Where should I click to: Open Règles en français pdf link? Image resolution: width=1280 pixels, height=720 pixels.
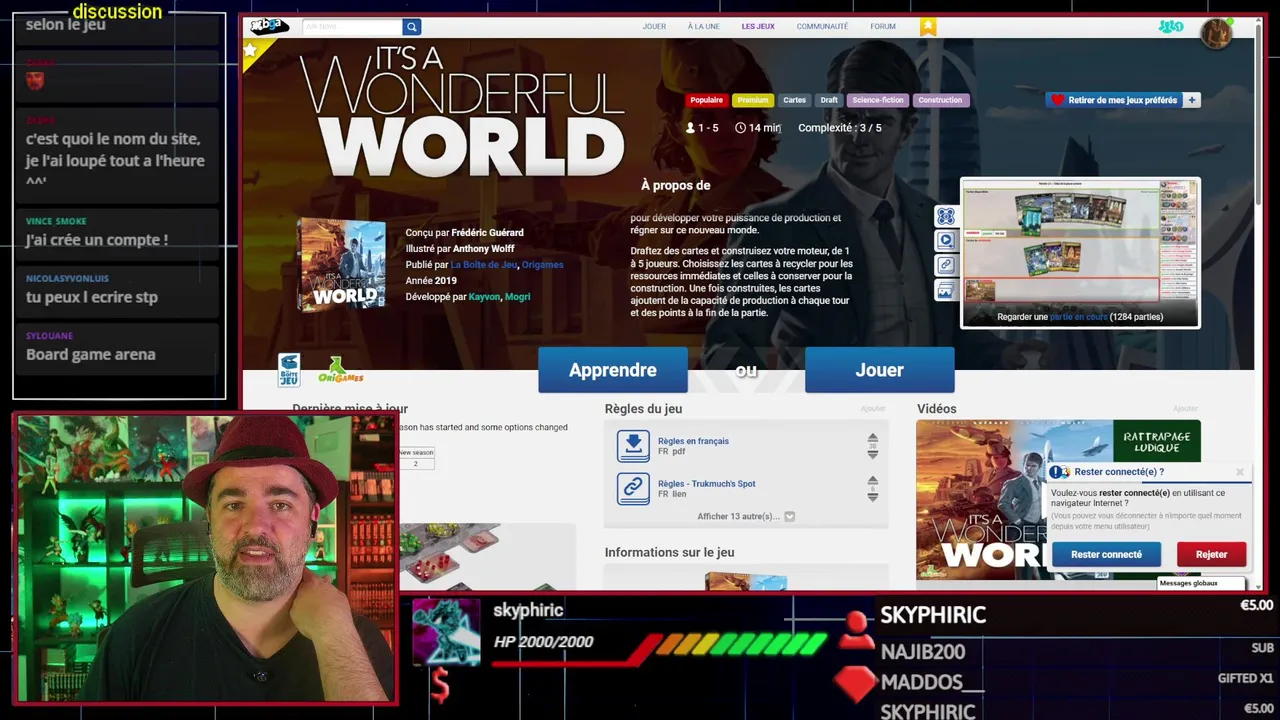pos(693,441)
